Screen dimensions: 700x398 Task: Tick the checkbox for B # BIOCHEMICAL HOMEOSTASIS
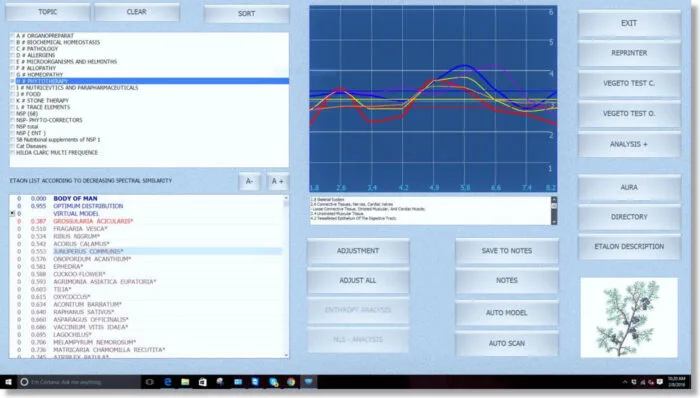click(x=12, y=42)
